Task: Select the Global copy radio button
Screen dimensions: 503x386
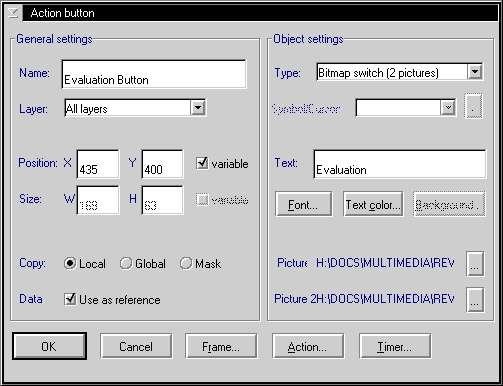Action: point(126,263)
